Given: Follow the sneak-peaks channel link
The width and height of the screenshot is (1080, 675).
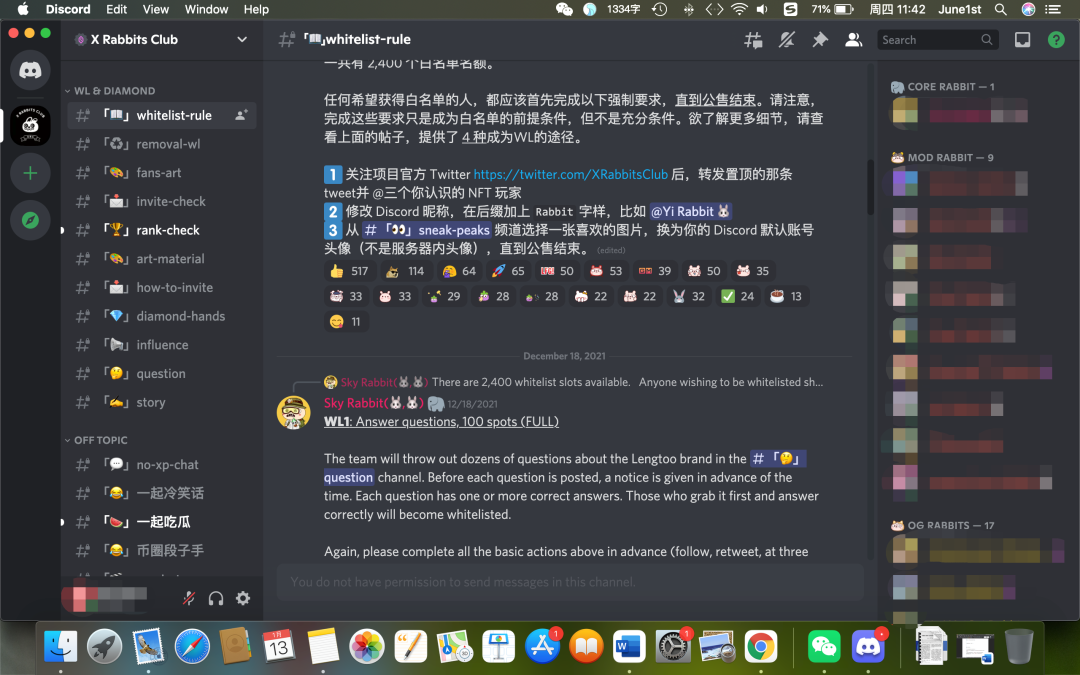Looking at the screenshot, I should pos(426,230).
